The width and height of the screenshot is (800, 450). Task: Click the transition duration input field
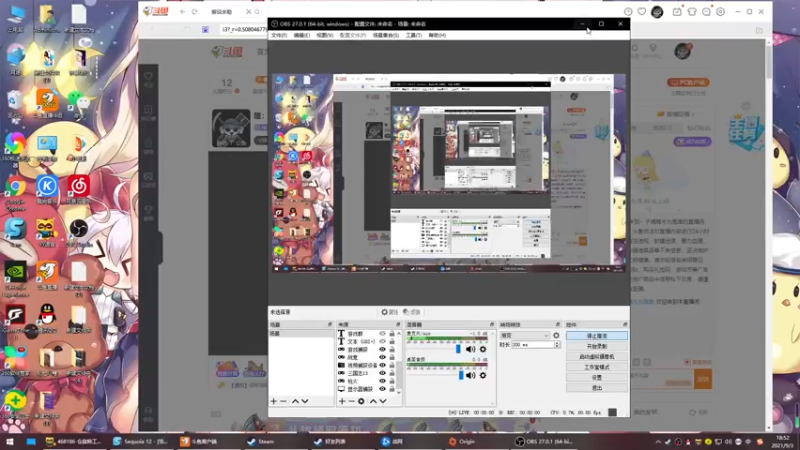(533, 345)
